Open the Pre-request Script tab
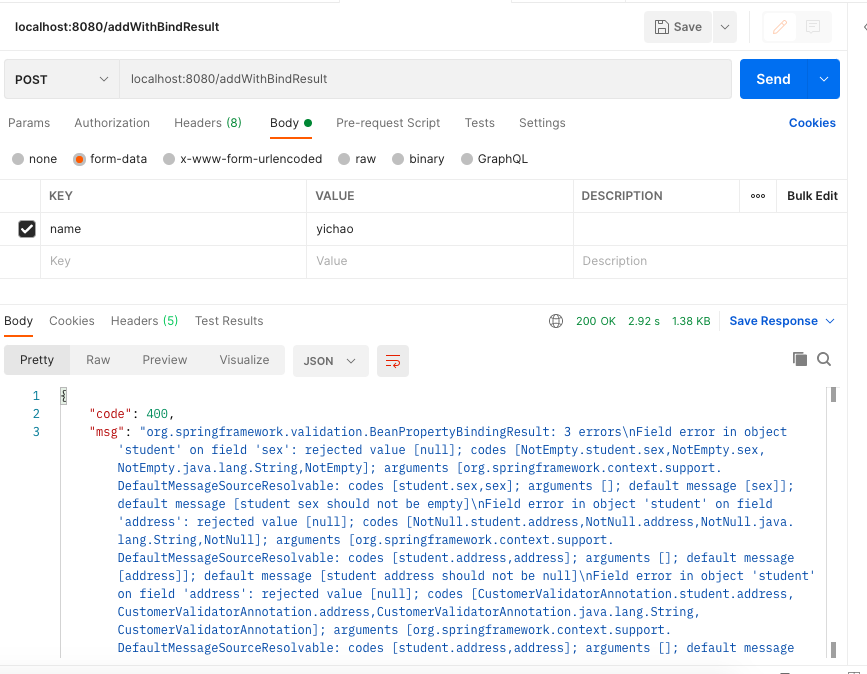Screen dimensions: 867x674 click(388, 123)
